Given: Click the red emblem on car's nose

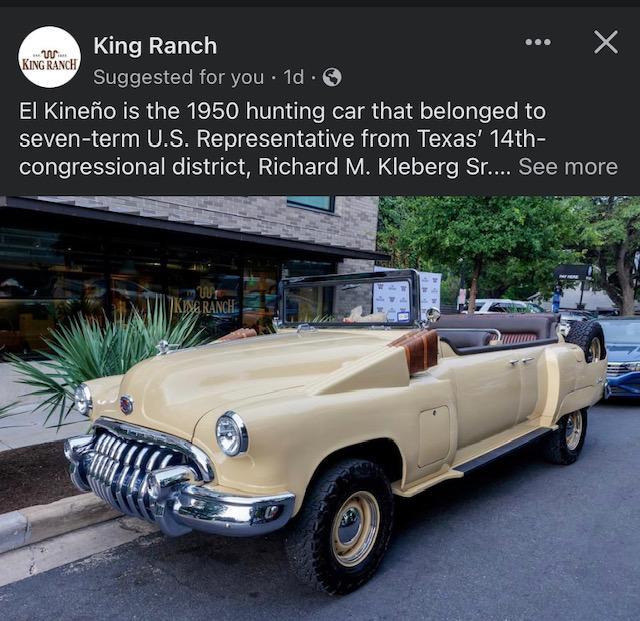Looking at the screenshot, I should pyautogui.click(x=127, y=405).
